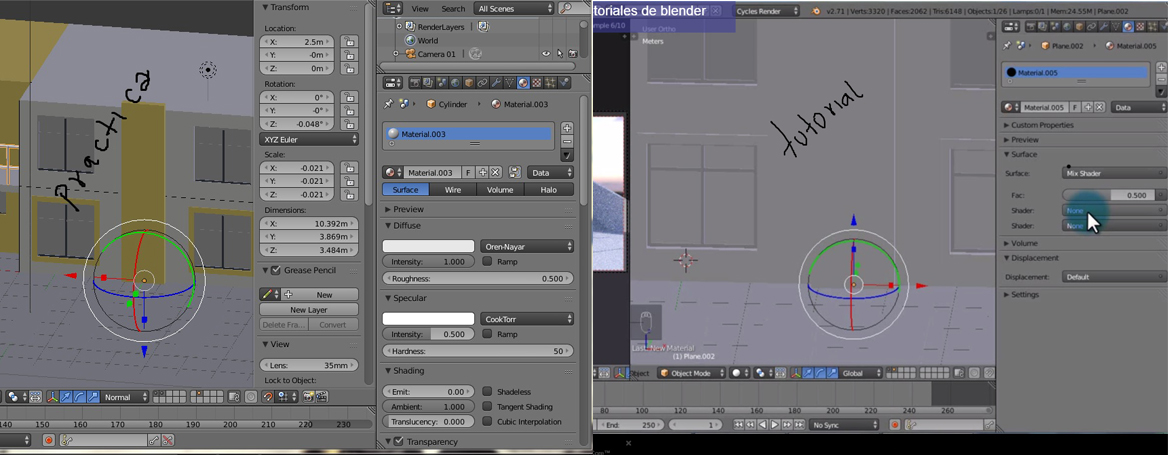Lock the Rotation Z value in Transform
Screen dimensions: 1168x455
pyautogui.click(x=348, y=124)
